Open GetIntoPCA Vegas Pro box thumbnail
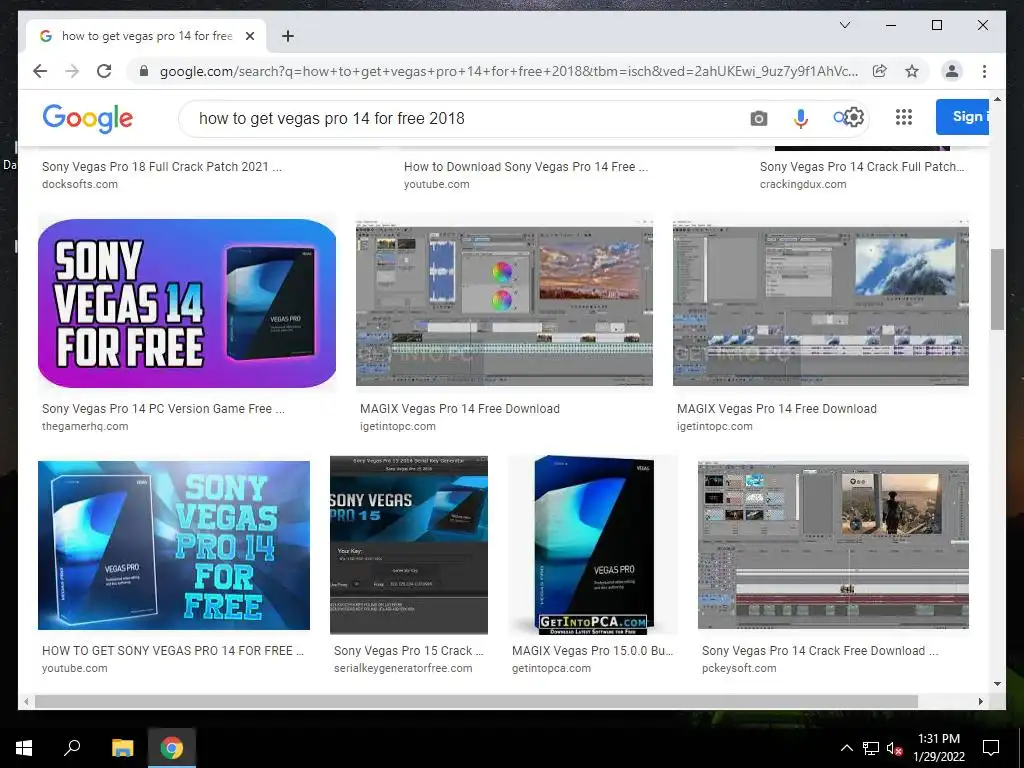Viewport: 1024px width, 768px height. (593, 545)
